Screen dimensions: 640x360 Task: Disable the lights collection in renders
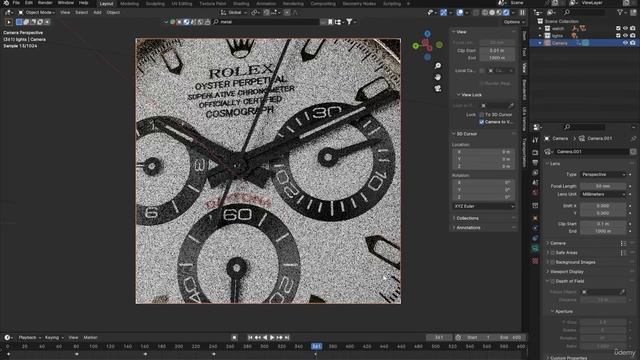(633, 36)
